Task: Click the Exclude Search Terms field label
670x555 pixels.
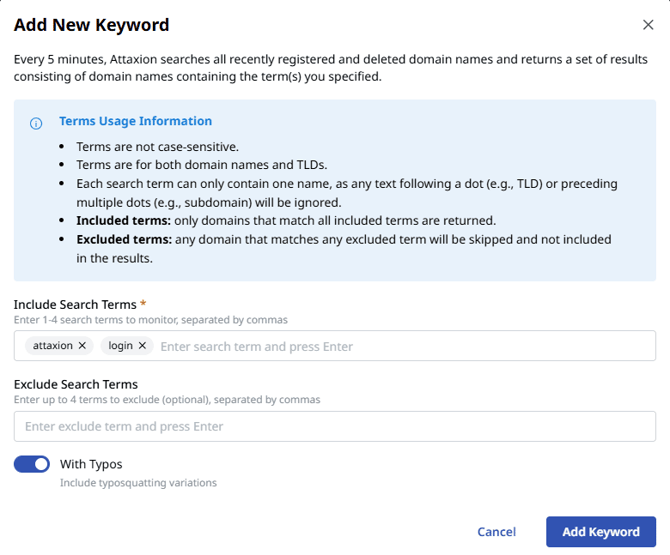Action: (76, 384)
